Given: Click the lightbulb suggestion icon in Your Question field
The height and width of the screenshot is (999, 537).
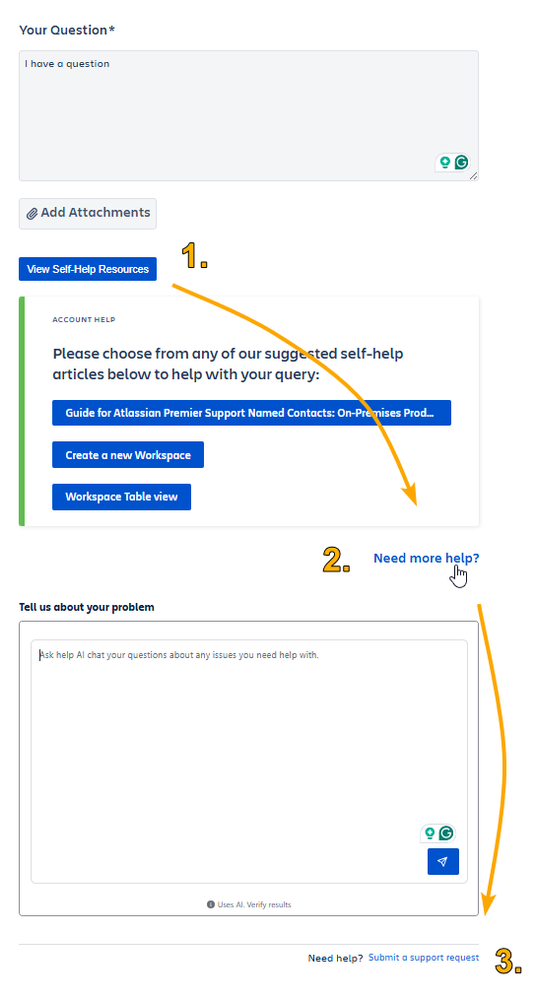Looking at the screenshot, I should pyautogui.click(x=445, y=162).
